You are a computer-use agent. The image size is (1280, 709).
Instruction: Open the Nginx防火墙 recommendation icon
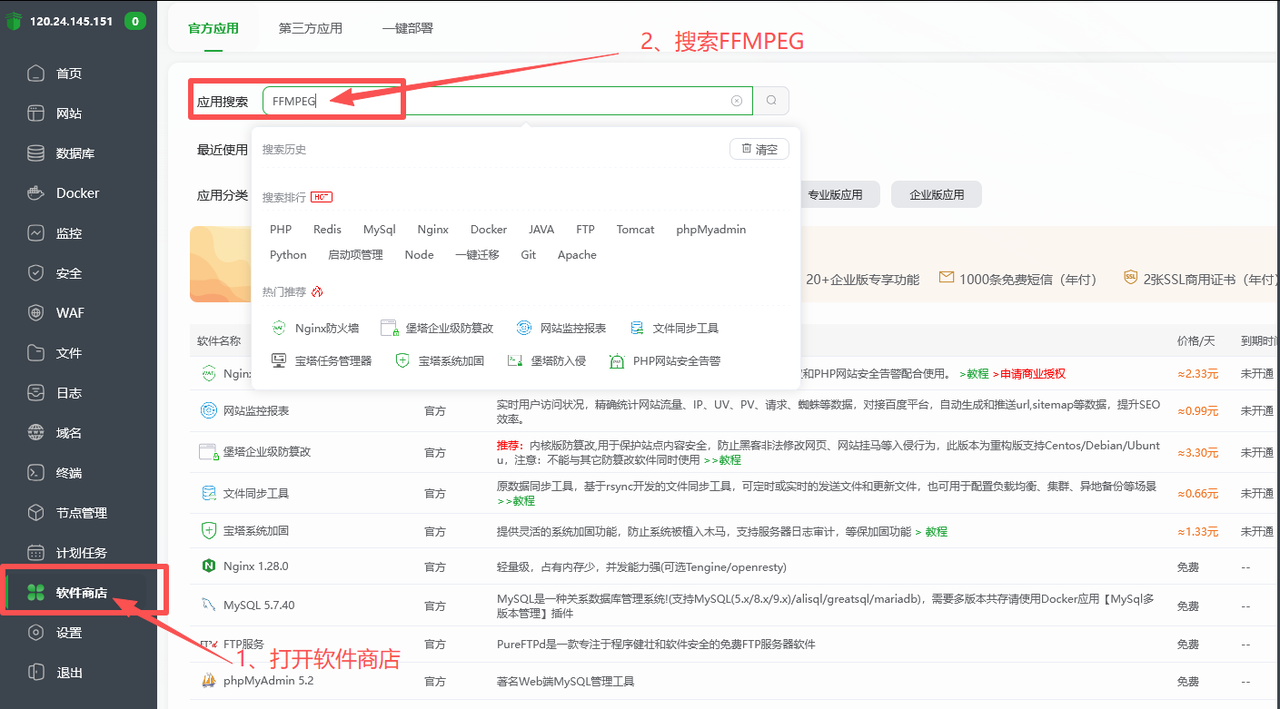pos(278,327)
